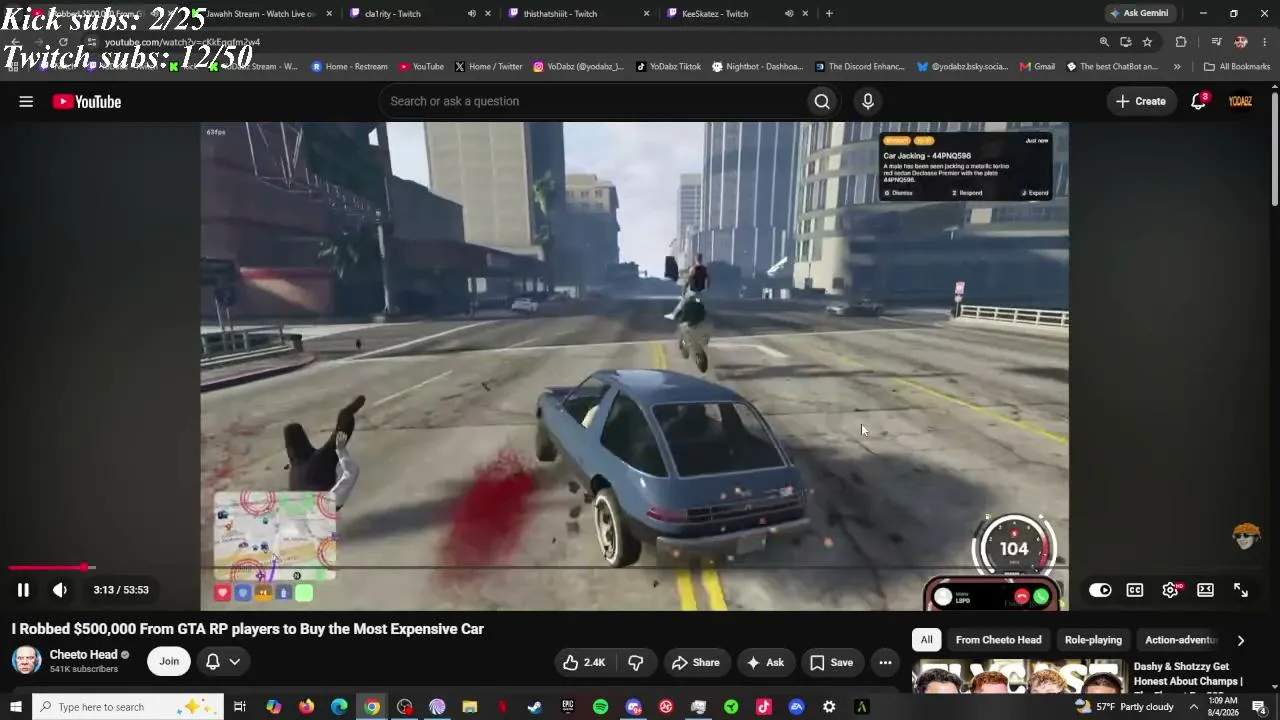Join the Cheeto Head channel membership
The image size is (1280, 720).
pyautogui.click(x=169, y=661)
